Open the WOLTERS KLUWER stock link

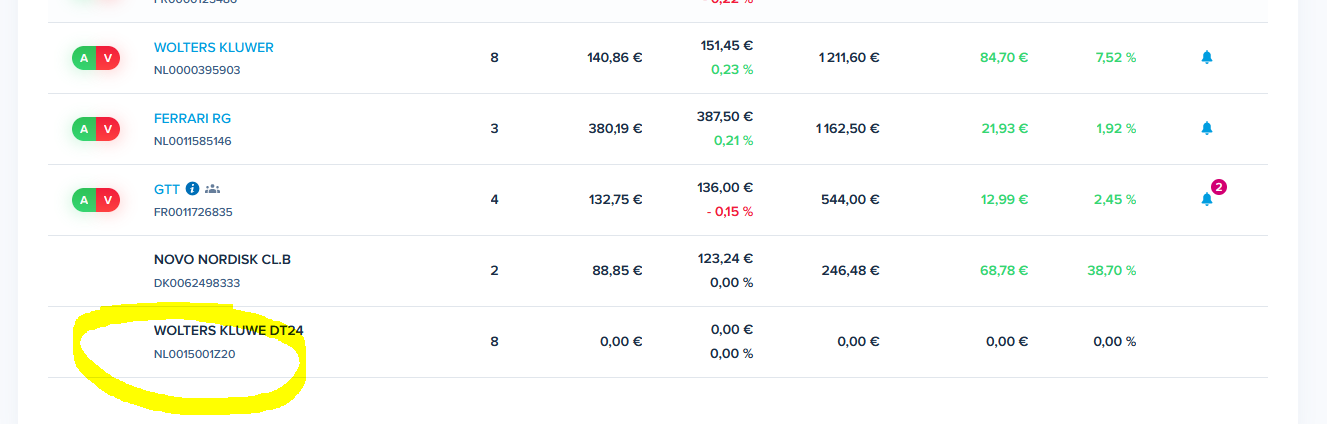click(x=214, y=47)
